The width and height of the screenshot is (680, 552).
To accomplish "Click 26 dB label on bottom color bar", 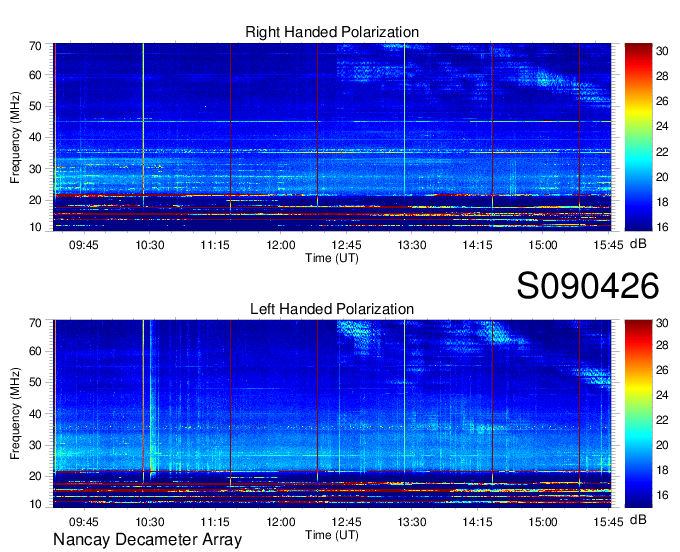I will point(662,370).
